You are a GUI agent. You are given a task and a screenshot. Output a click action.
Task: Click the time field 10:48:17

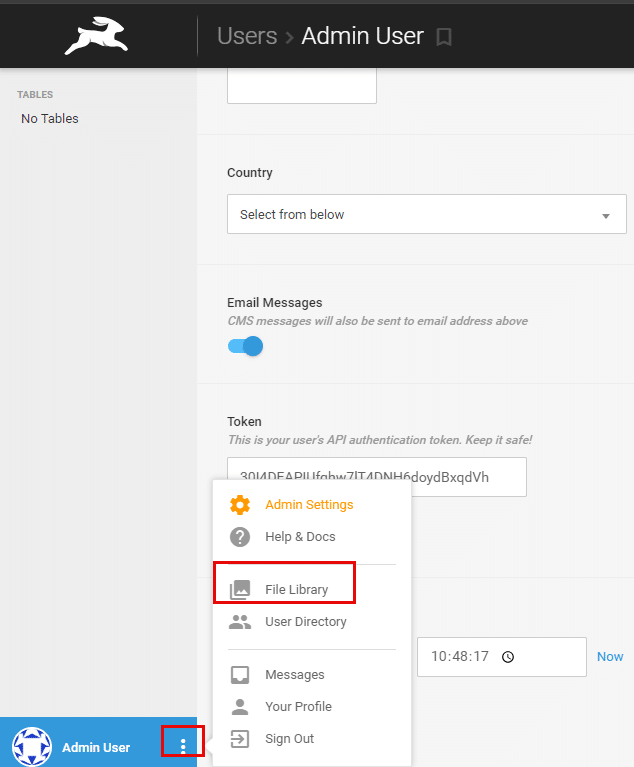[501, 656]
